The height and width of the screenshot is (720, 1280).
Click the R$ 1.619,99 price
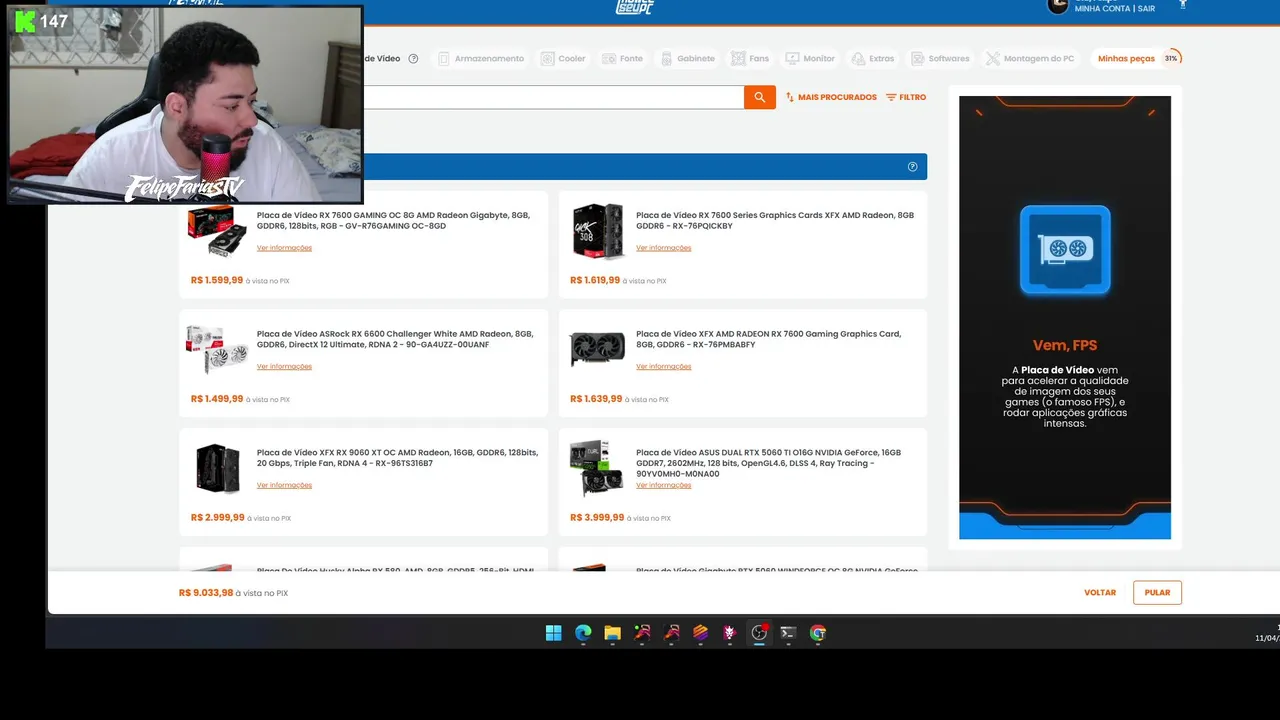(x=595, y=280)
